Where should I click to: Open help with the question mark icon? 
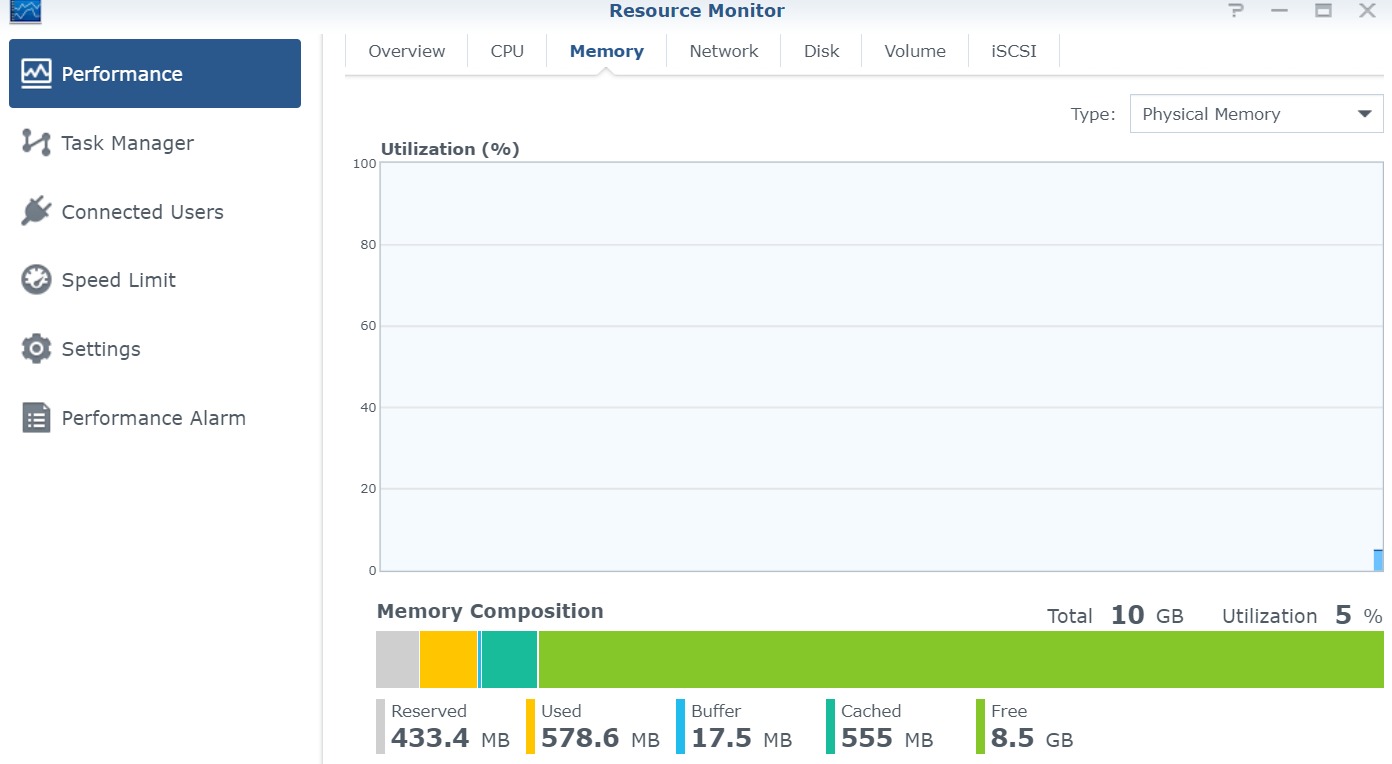pyautogui.click(x=1237, y=11)
